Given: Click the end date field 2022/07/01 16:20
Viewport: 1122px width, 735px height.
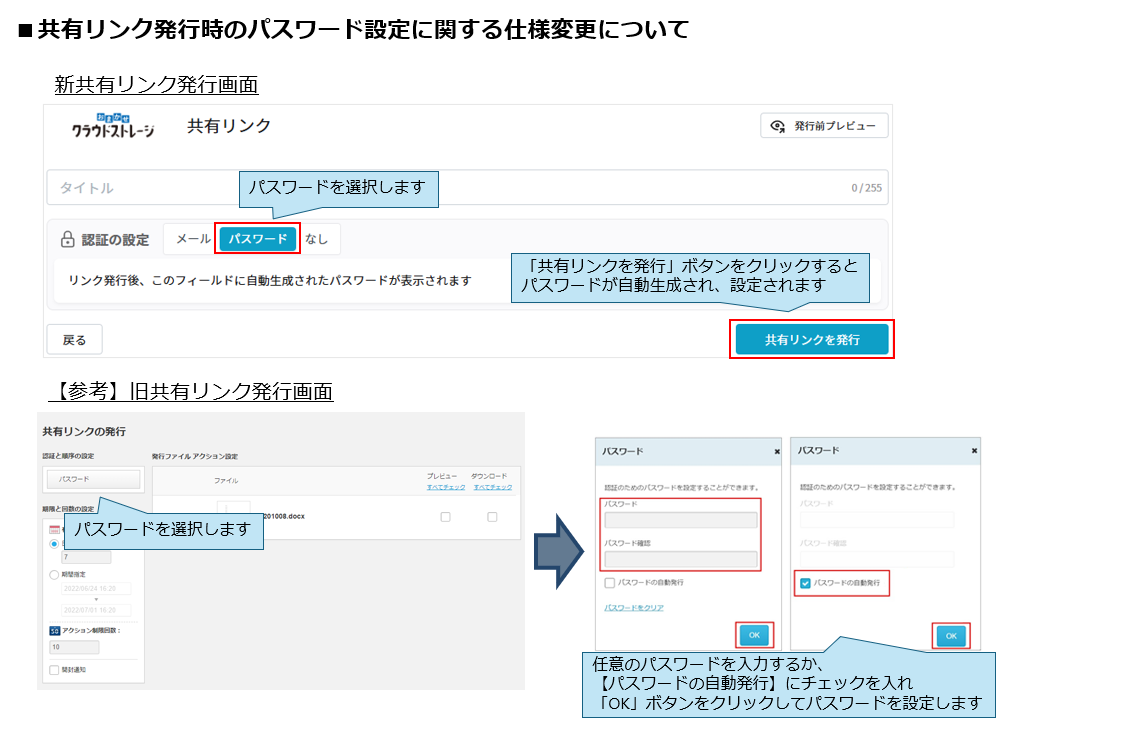Looking at the screenshot, I should (x=97, y=610).
